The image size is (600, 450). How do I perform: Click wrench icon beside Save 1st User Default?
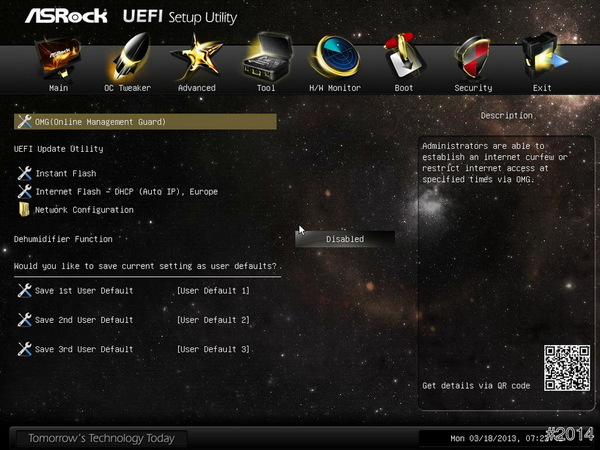point(24,290)
